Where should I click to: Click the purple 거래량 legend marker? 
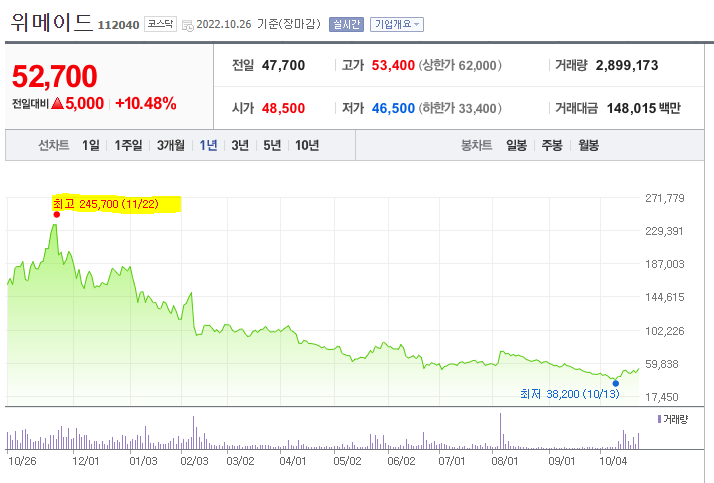point(659,419)
